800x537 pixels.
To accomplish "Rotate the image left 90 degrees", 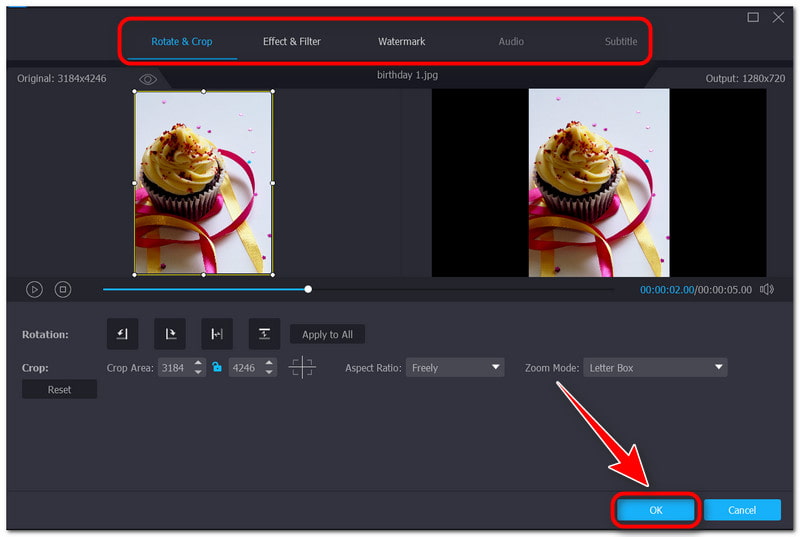I will 122,334.
